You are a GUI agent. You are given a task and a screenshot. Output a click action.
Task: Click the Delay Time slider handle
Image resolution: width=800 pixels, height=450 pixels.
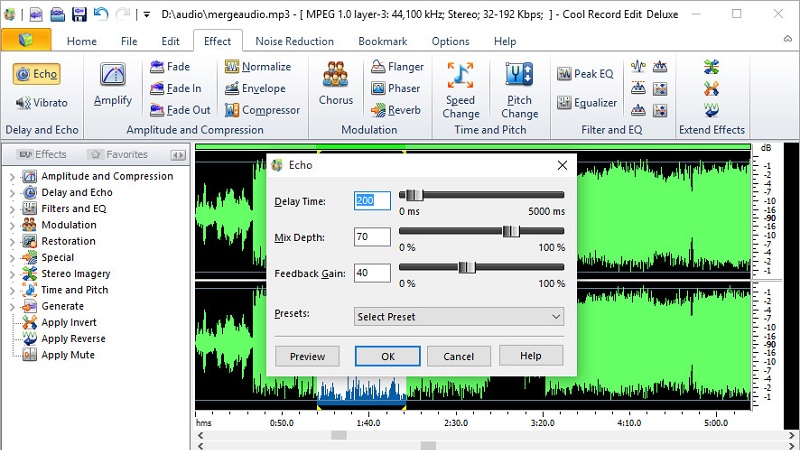[x=414, y=195]
